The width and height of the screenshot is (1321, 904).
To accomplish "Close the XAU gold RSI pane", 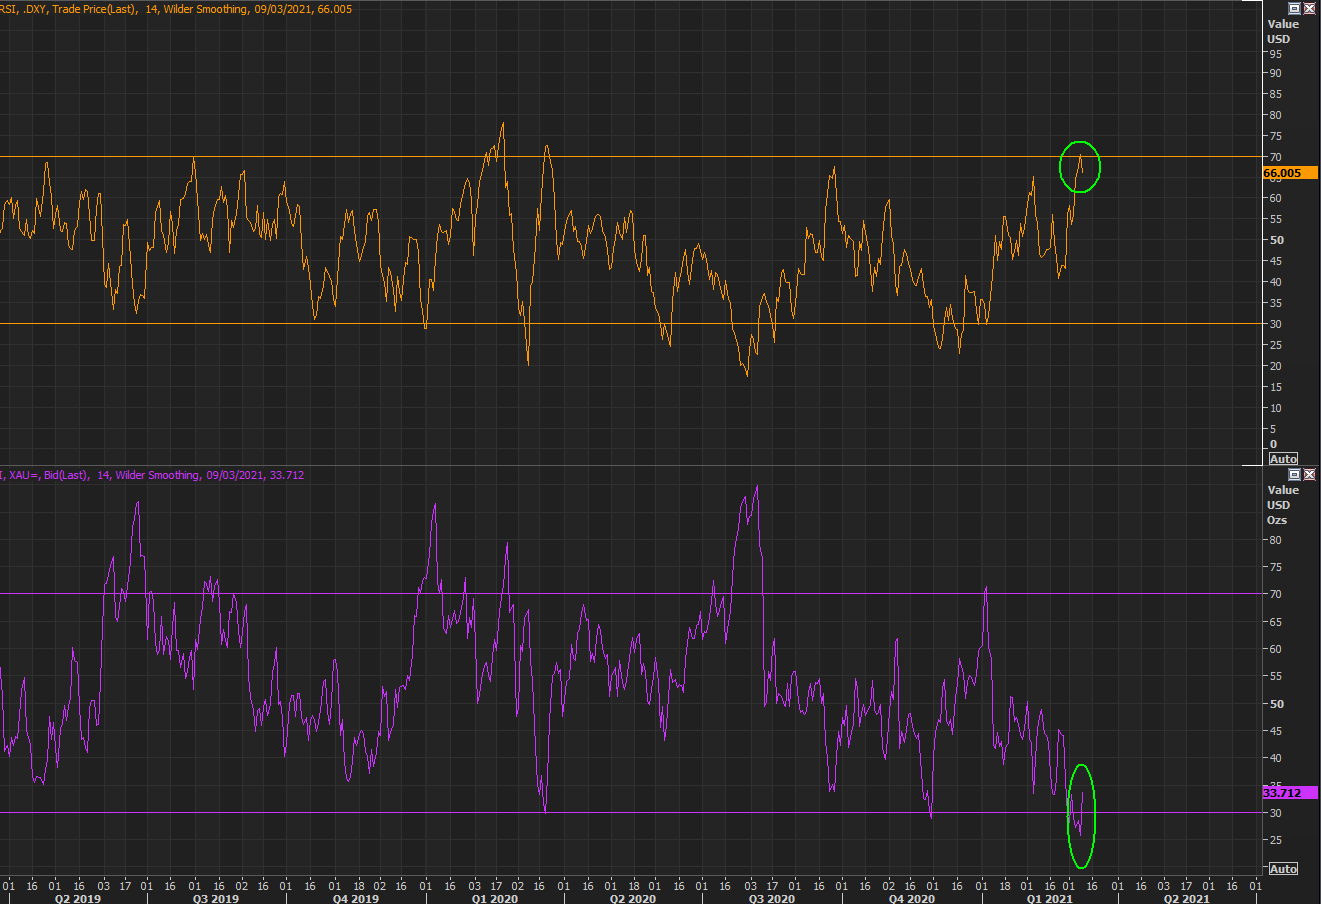I will pyautogui.click(x=1309, y=474).
